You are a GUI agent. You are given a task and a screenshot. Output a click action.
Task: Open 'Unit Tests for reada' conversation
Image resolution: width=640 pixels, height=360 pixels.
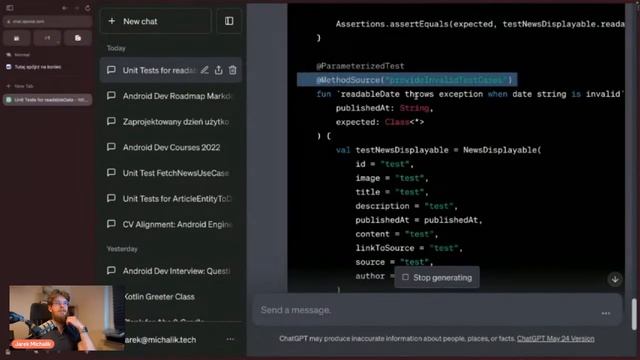pyautogui.click(x=170, y=70)
